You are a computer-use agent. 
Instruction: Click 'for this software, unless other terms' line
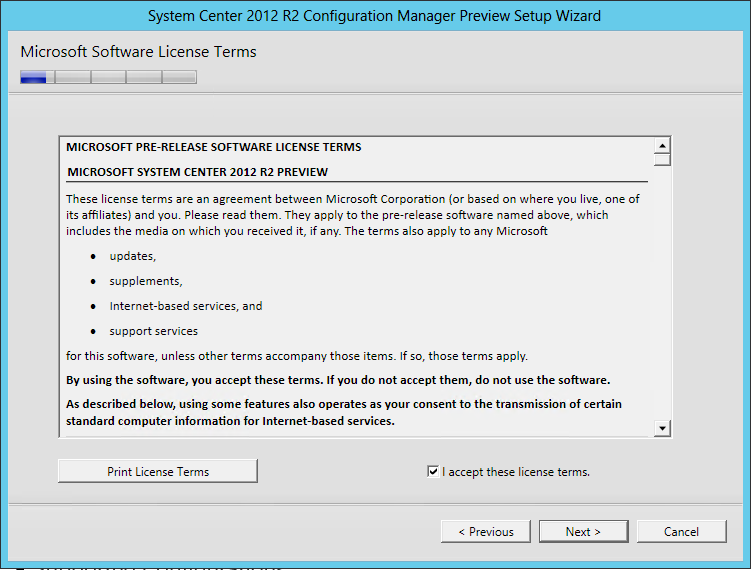tap(296, 356)
